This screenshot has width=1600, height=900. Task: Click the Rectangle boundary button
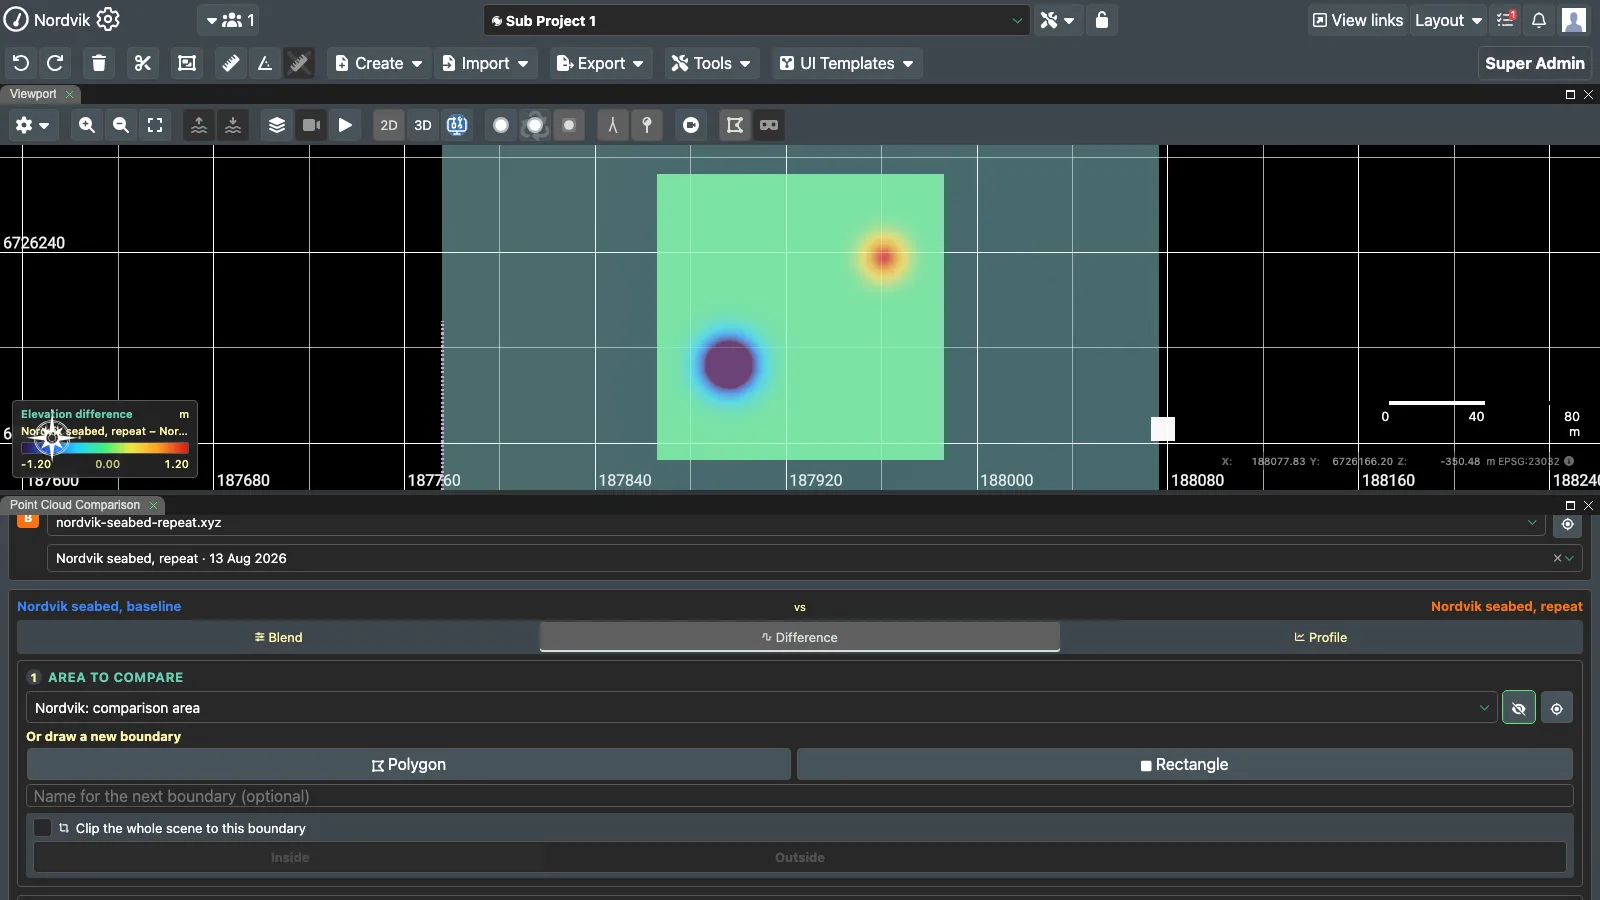1185,765
